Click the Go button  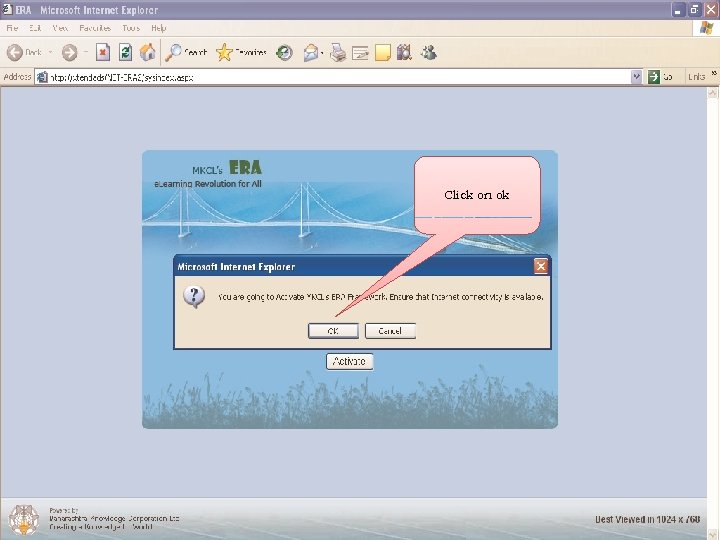661,77
